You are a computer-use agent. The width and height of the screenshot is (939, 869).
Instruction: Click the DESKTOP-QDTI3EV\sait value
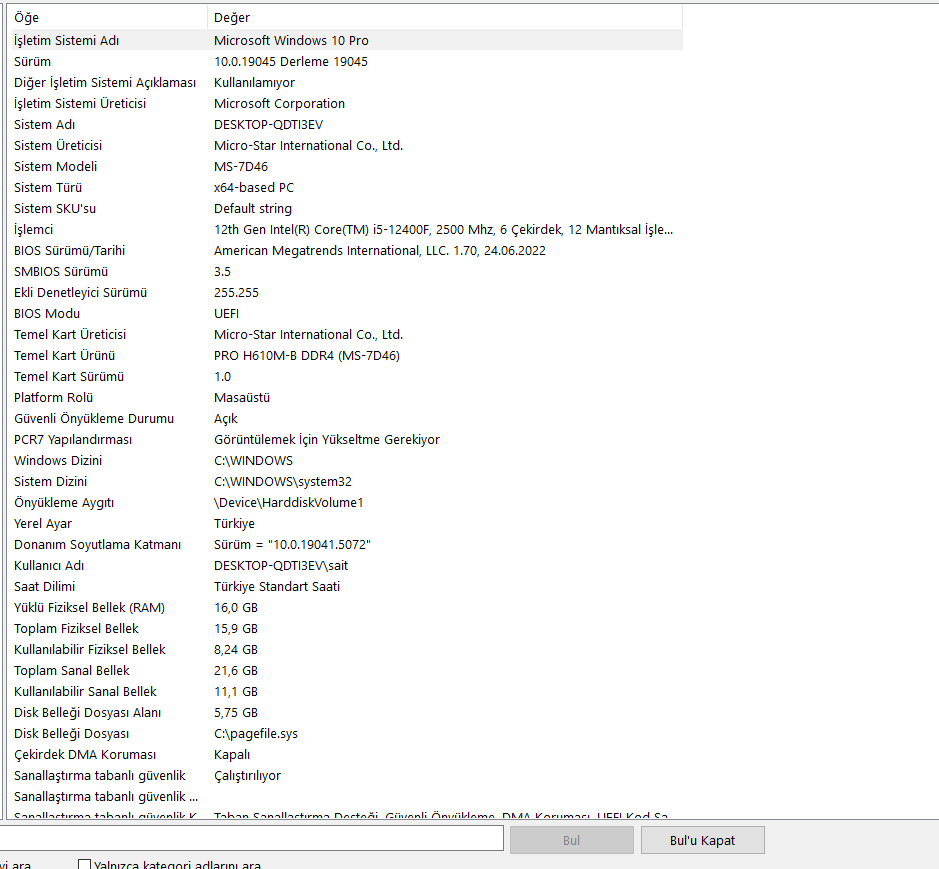281,565
